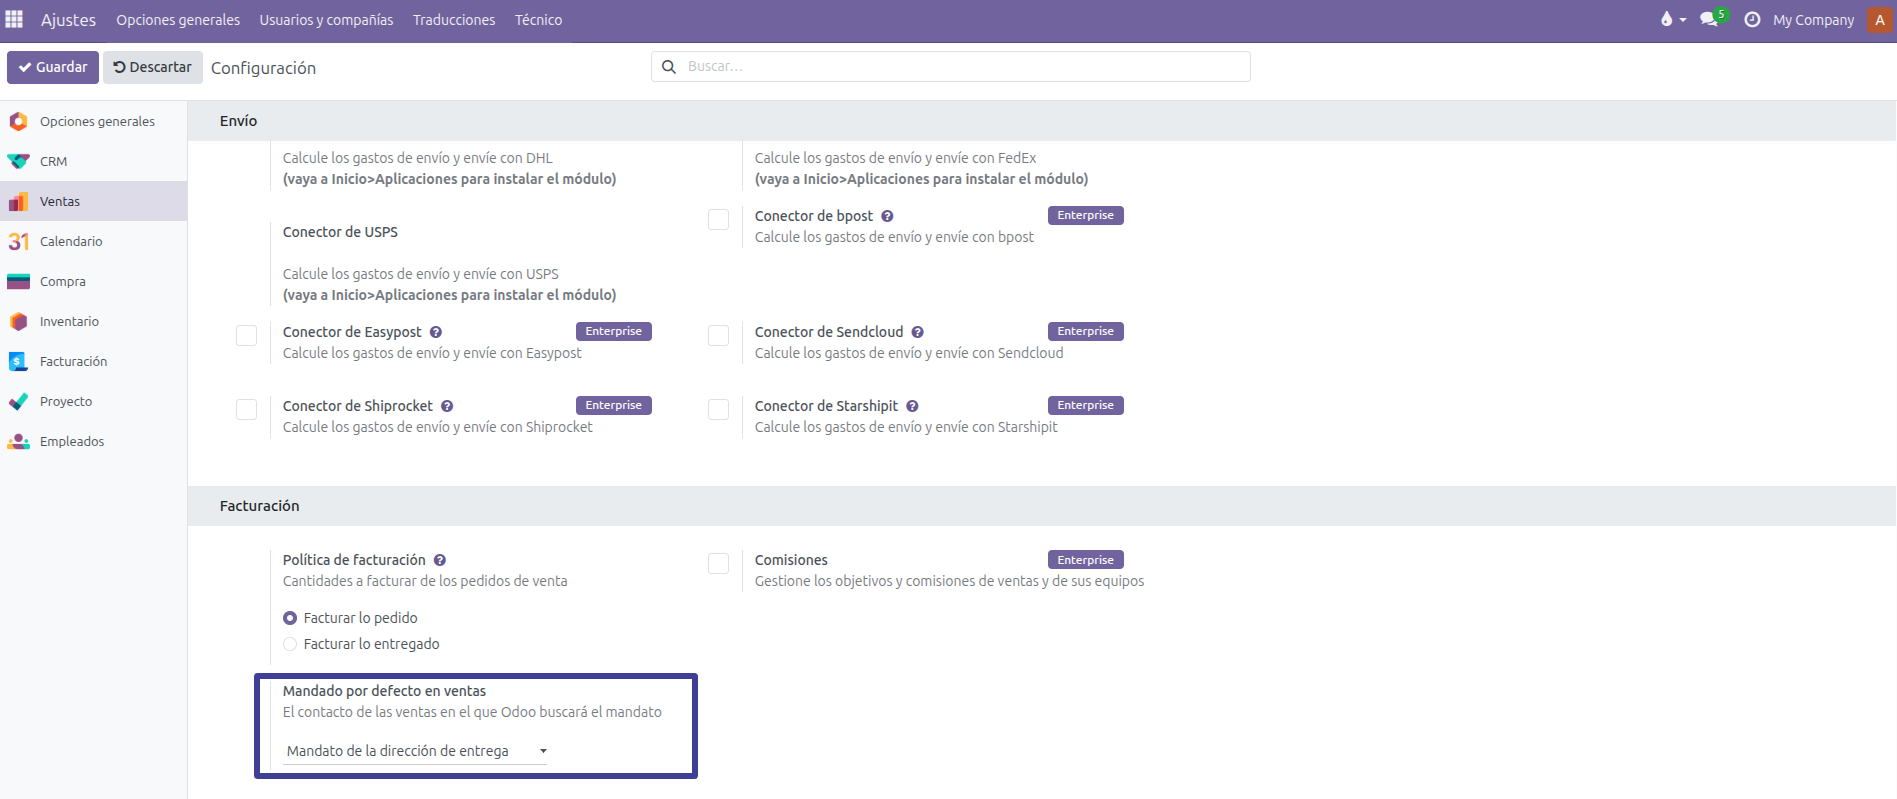Open the conversations chat icon
The height and width of the screenshot is (799, 1897).
tap(1709, 20)
